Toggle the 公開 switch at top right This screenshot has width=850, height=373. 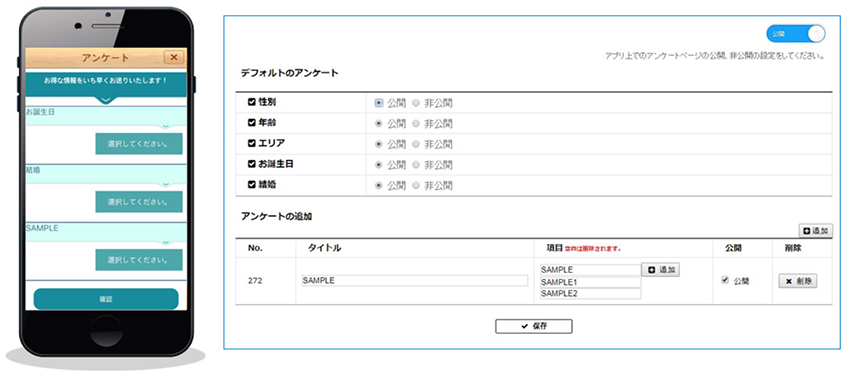click(x=795, y=34)
